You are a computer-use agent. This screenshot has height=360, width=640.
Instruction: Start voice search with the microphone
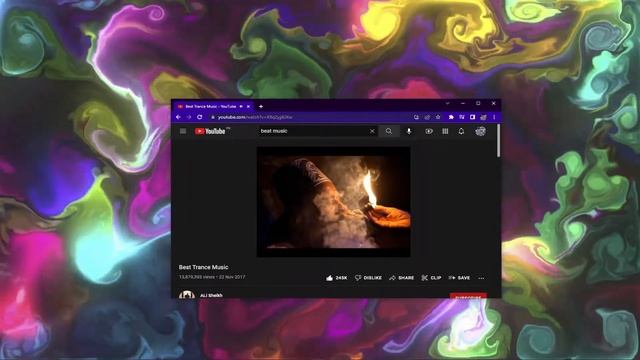[x=409, y=131]
